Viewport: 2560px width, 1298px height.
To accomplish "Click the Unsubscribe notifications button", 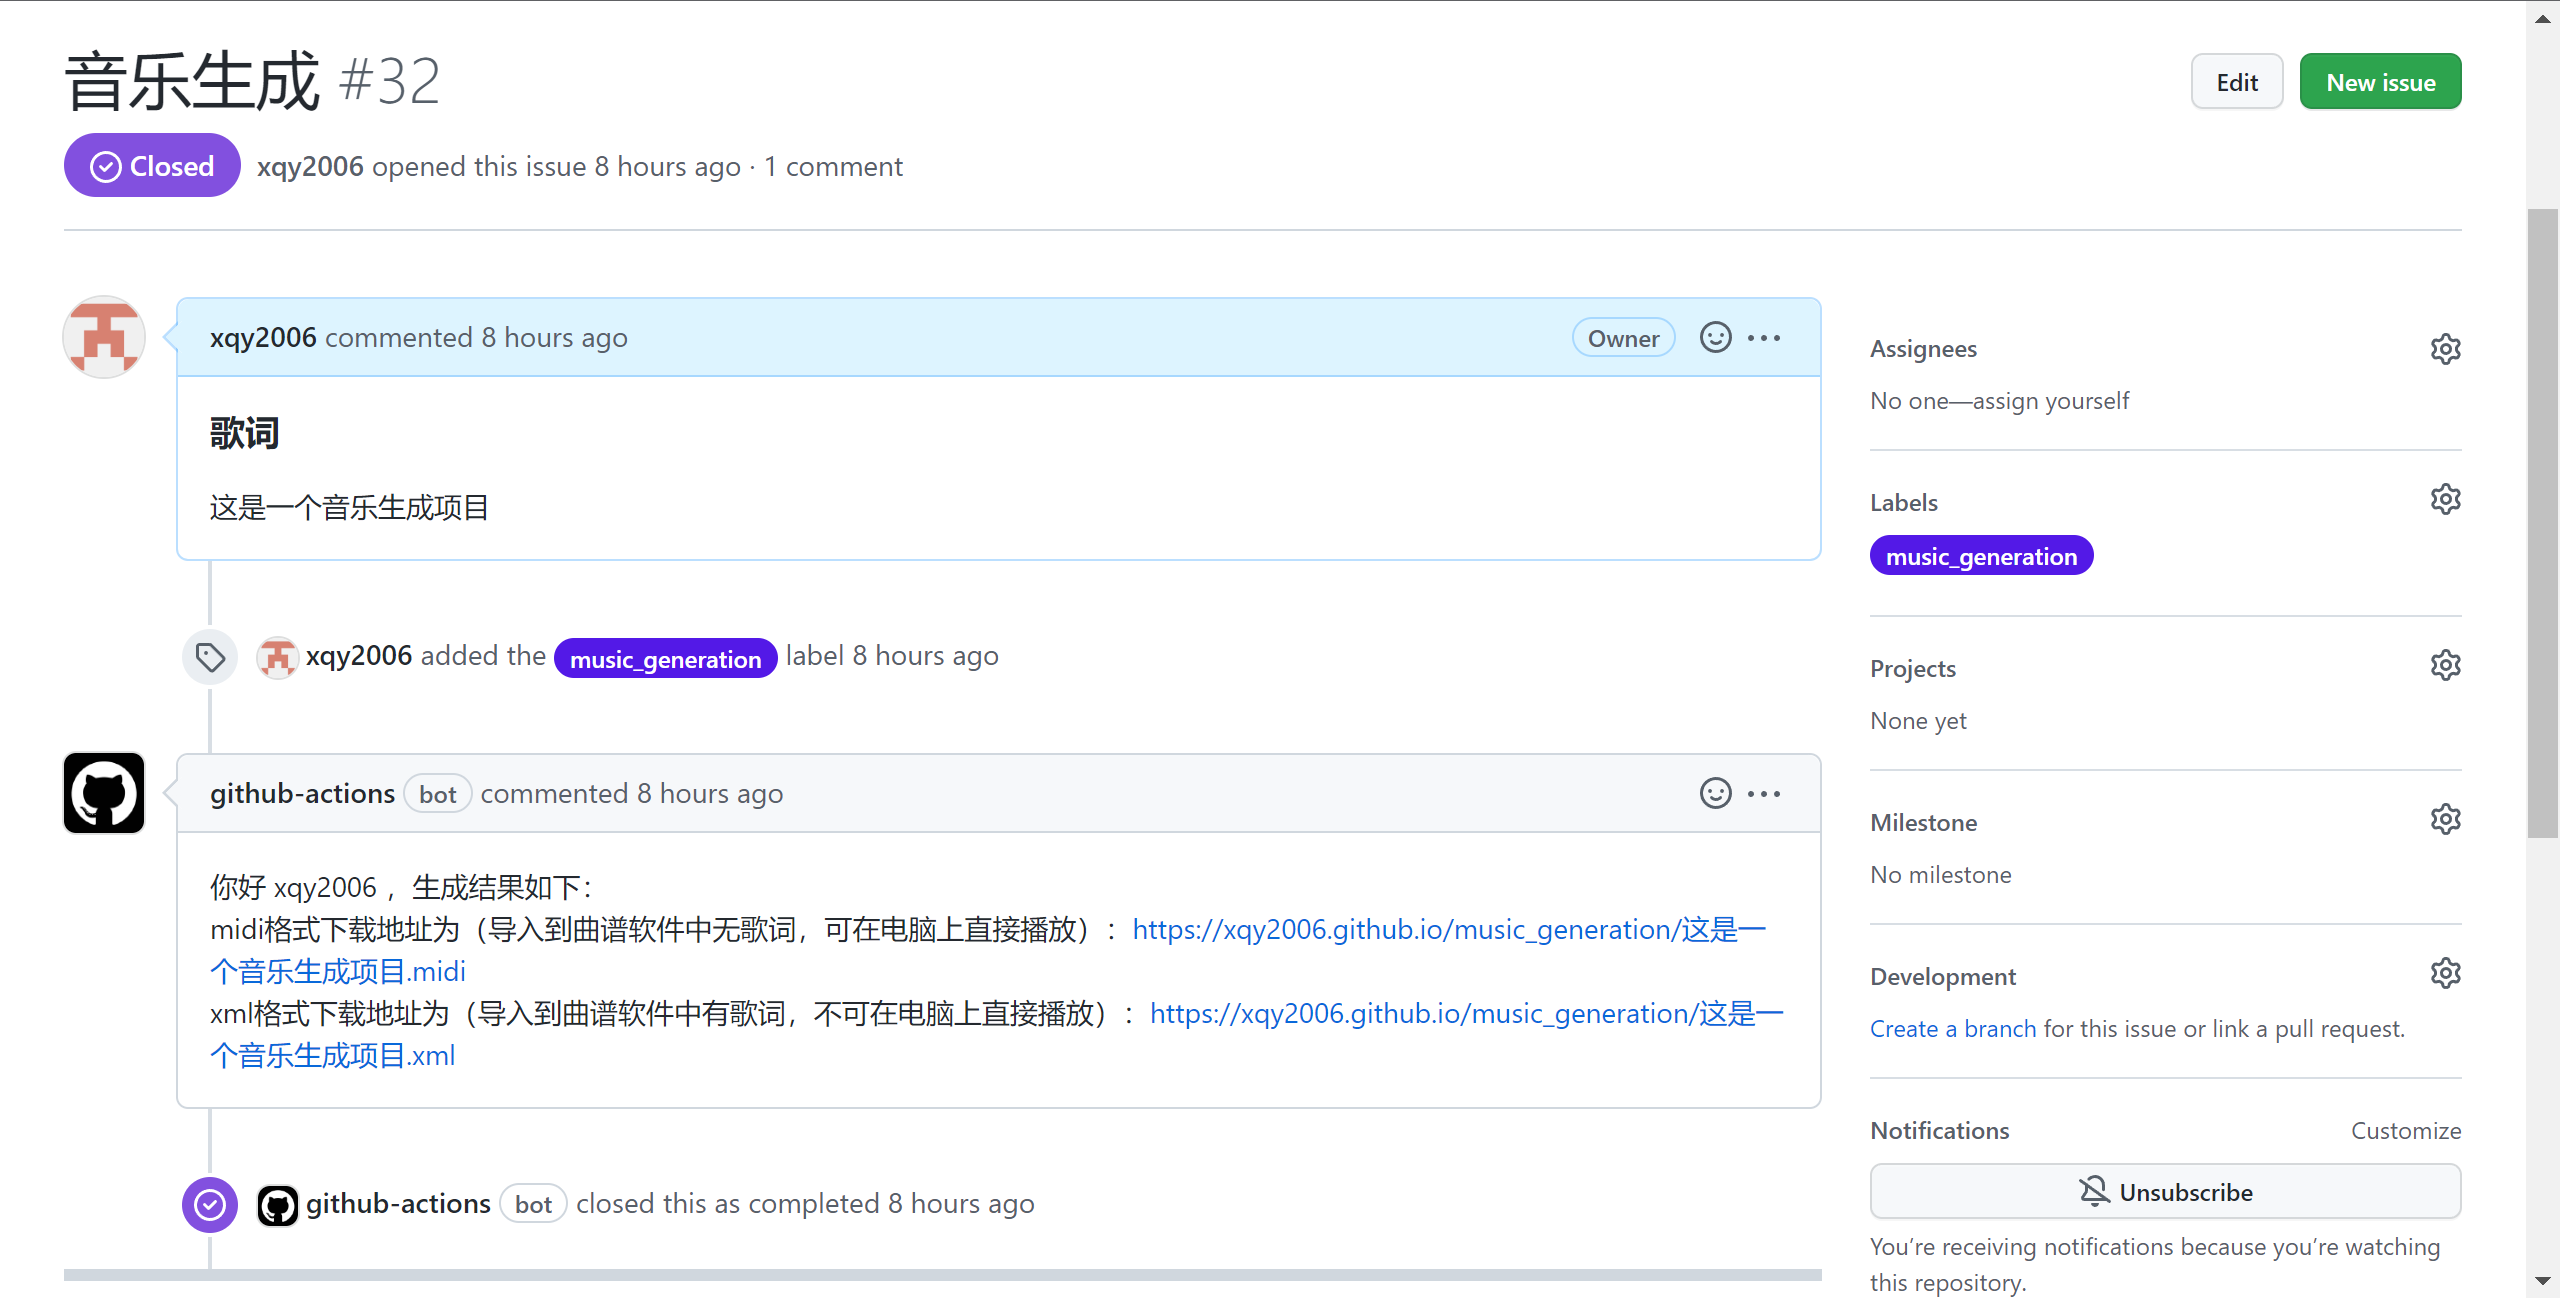I will click(x=2165, y=1191).
